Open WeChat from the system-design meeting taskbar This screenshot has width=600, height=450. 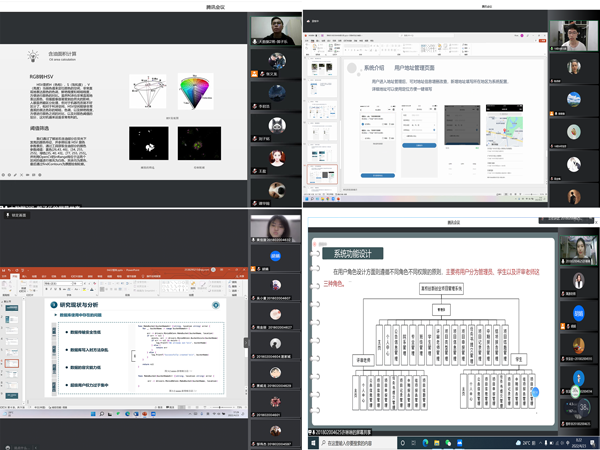[448, 443]
